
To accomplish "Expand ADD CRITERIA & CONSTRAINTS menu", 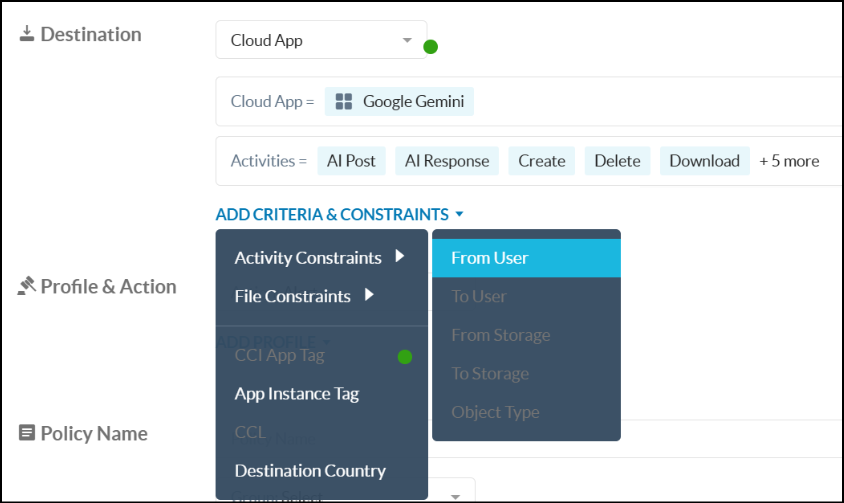I will click(339, 214).
